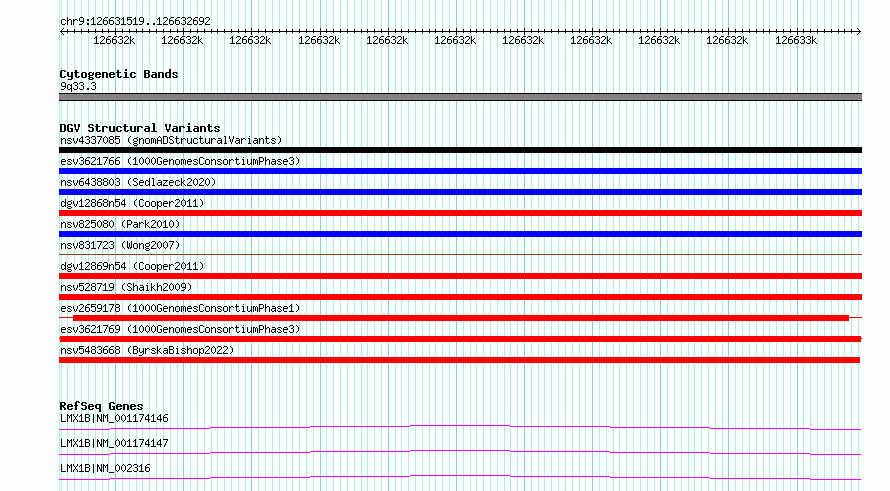Open the dgv12868n54 Cooper2011 label
The image size is (890, 491).
click(132, 203)
